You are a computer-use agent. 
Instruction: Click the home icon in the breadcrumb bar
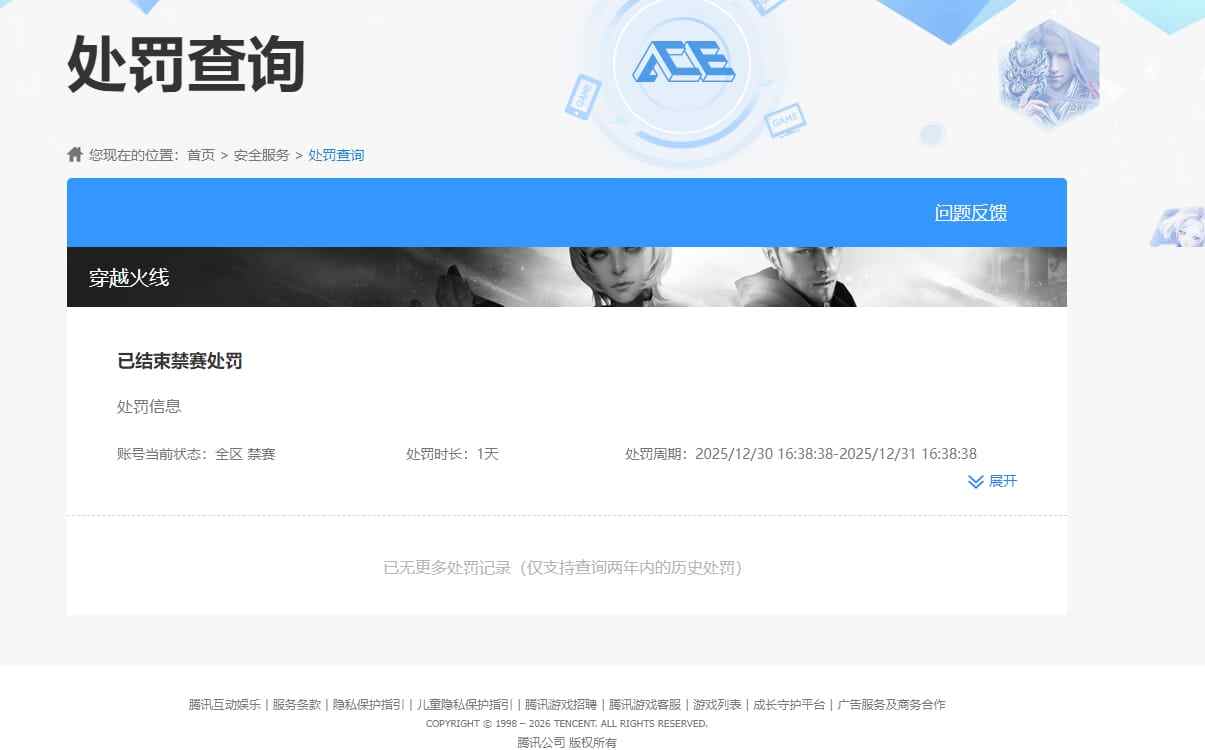coord(74,153)
